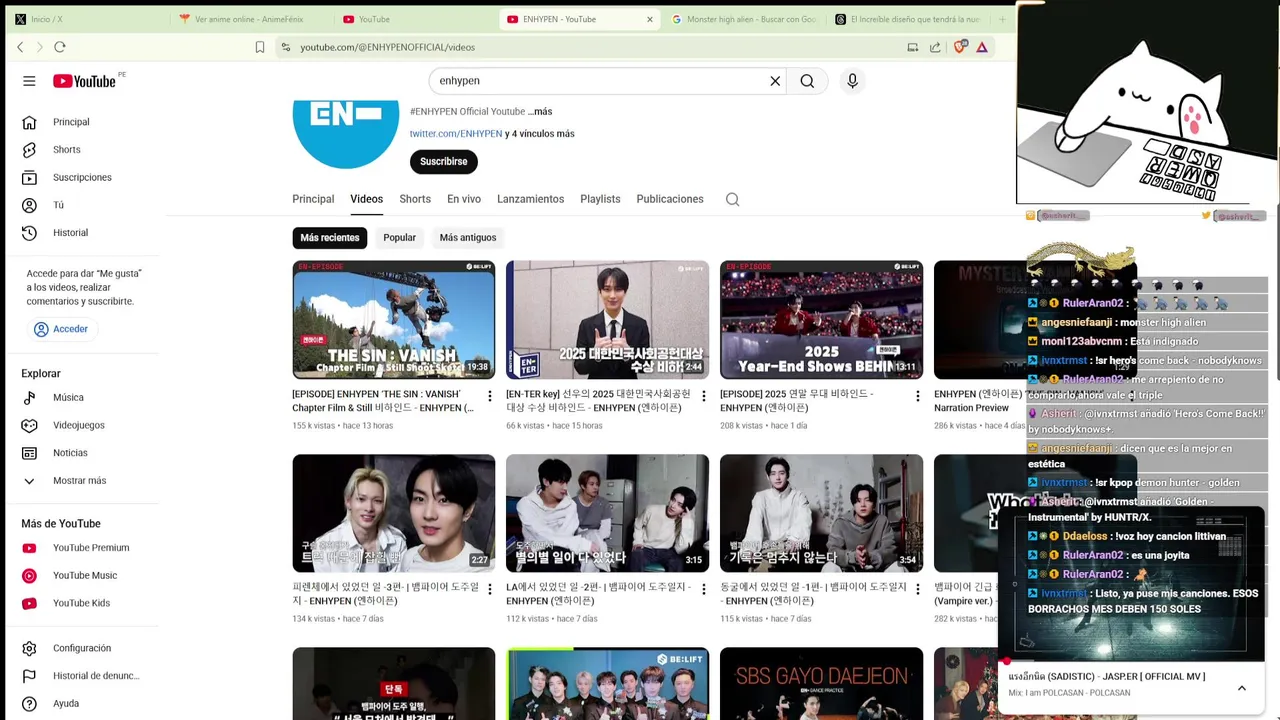
Task: Switch to Publicaciones tab
Action: tap(670, 199)
